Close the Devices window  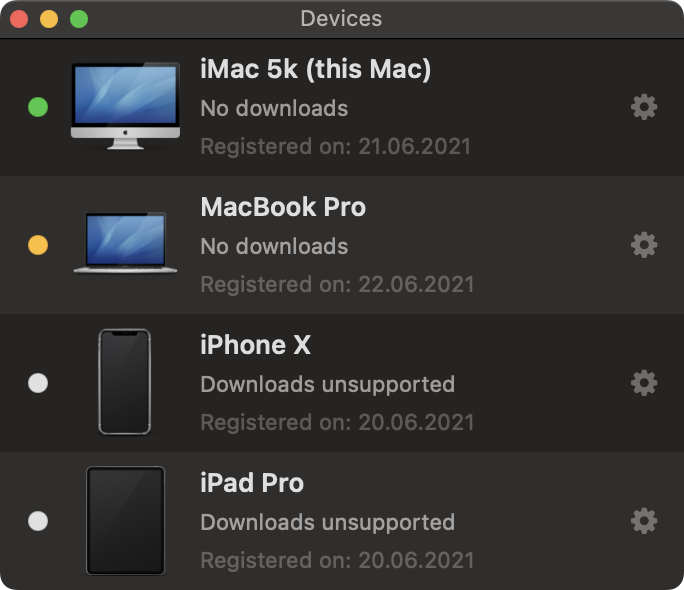[x=19, y=19]
